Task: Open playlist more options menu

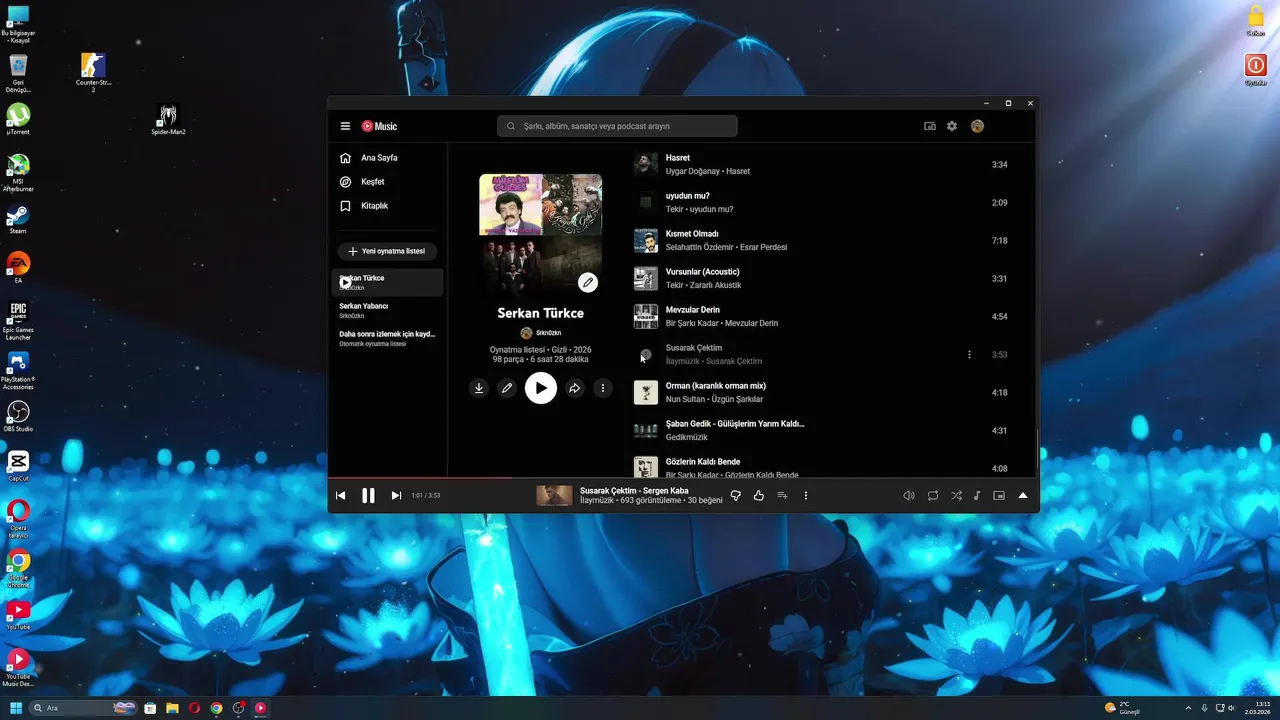Action: coord(602,388)
